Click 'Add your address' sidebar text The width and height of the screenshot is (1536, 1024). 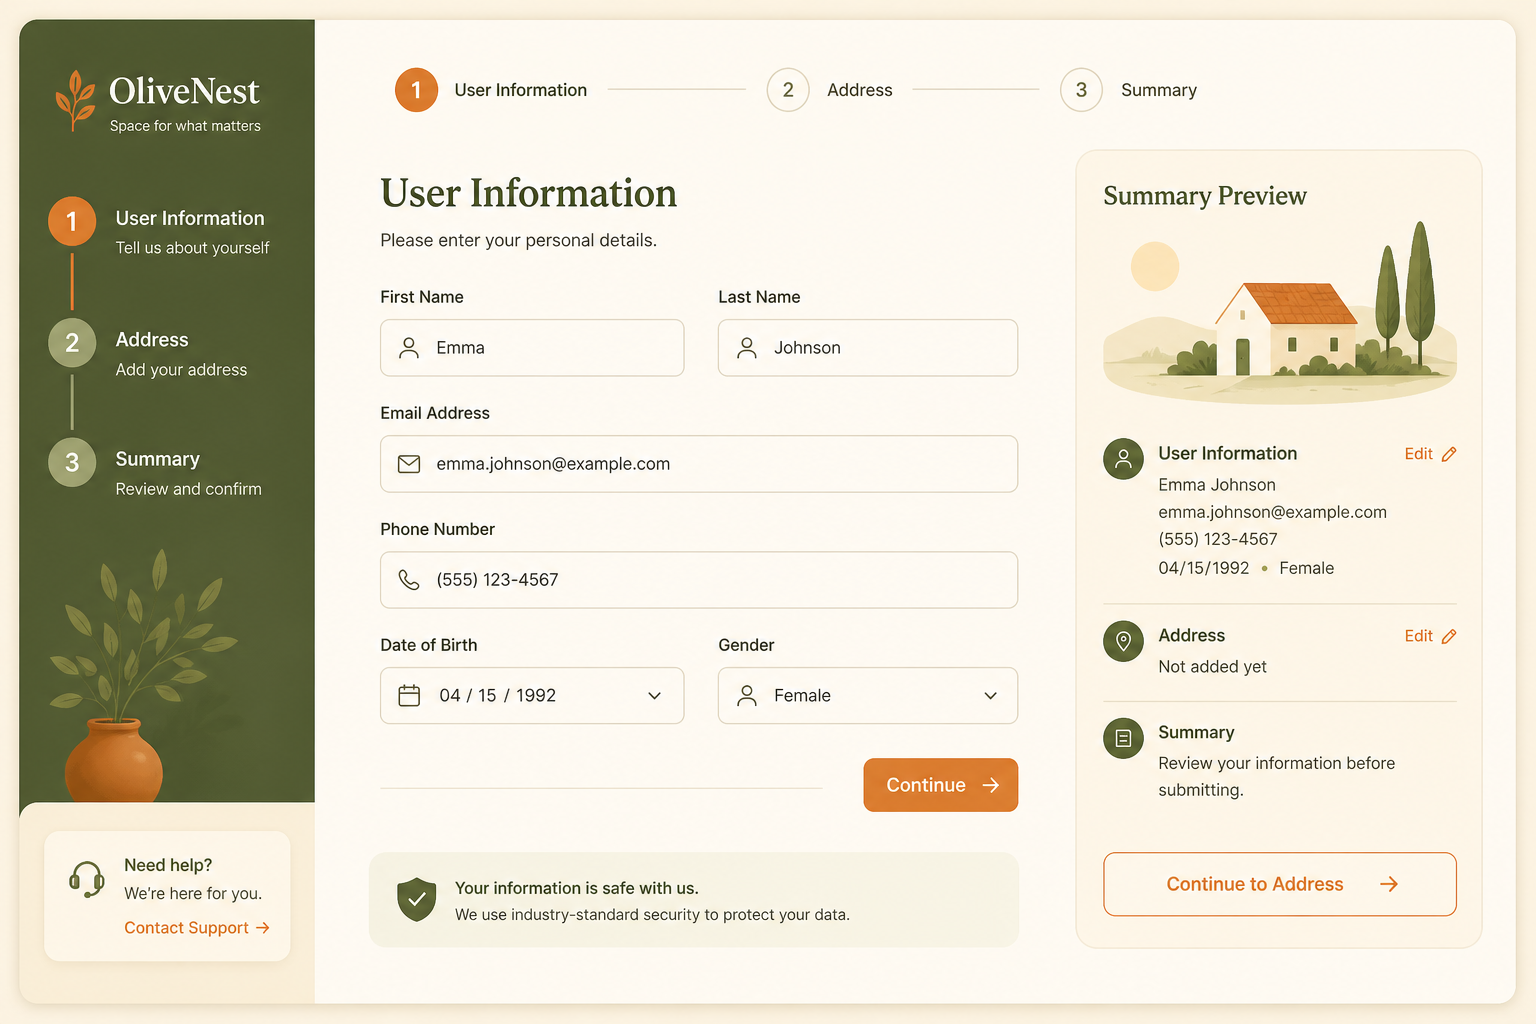tap(181, 370)
